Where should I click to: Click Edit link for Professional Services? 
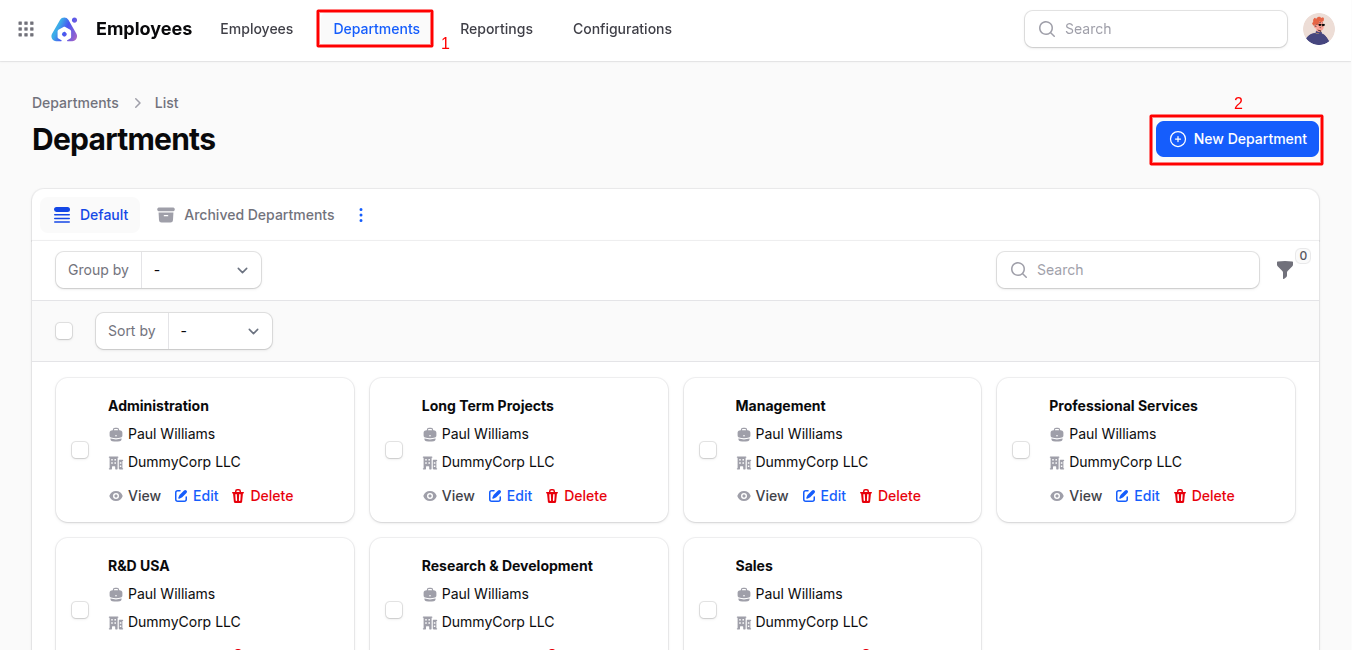(x=1146, y=496)
